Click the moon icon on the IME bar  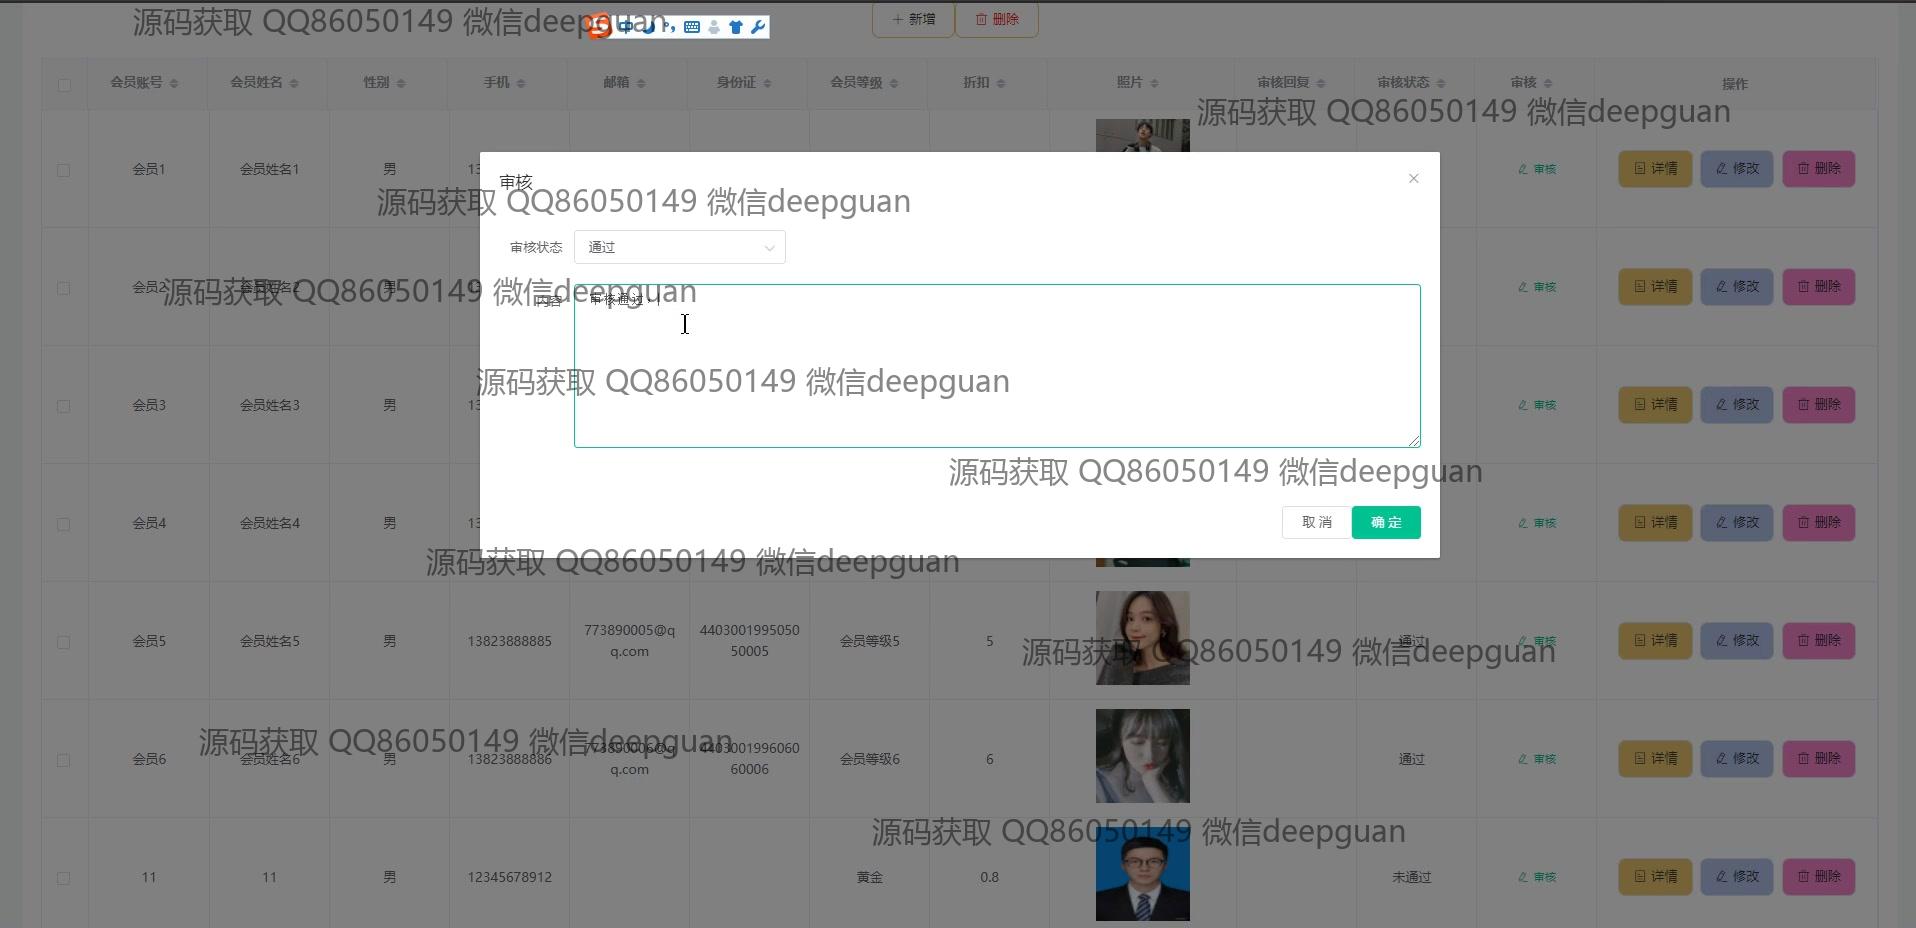[648, 27]
